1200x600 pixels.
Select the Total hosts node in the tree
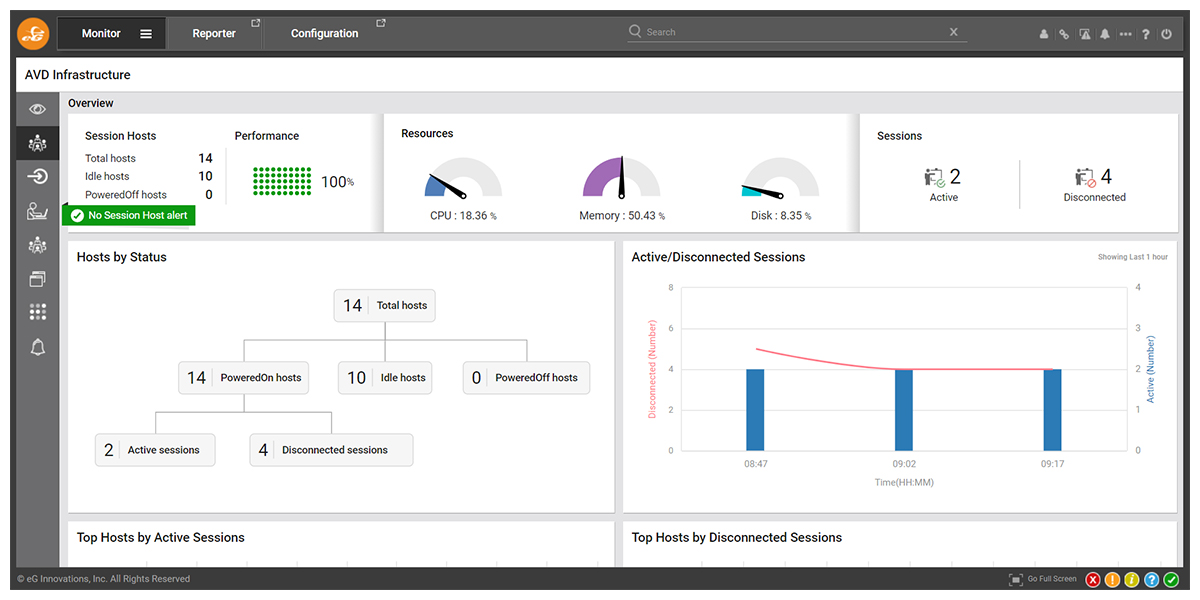pyautogui.click(x=385, y=306)
